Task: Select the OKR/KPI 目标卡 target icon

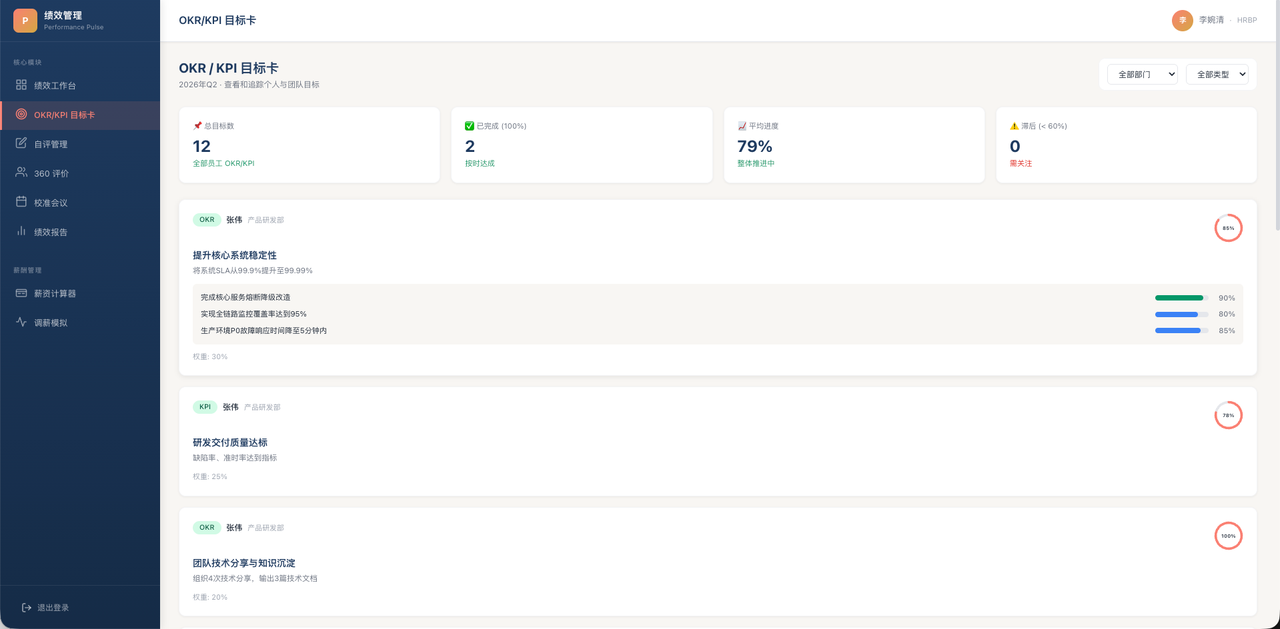Action: click(x=21, y=114)
